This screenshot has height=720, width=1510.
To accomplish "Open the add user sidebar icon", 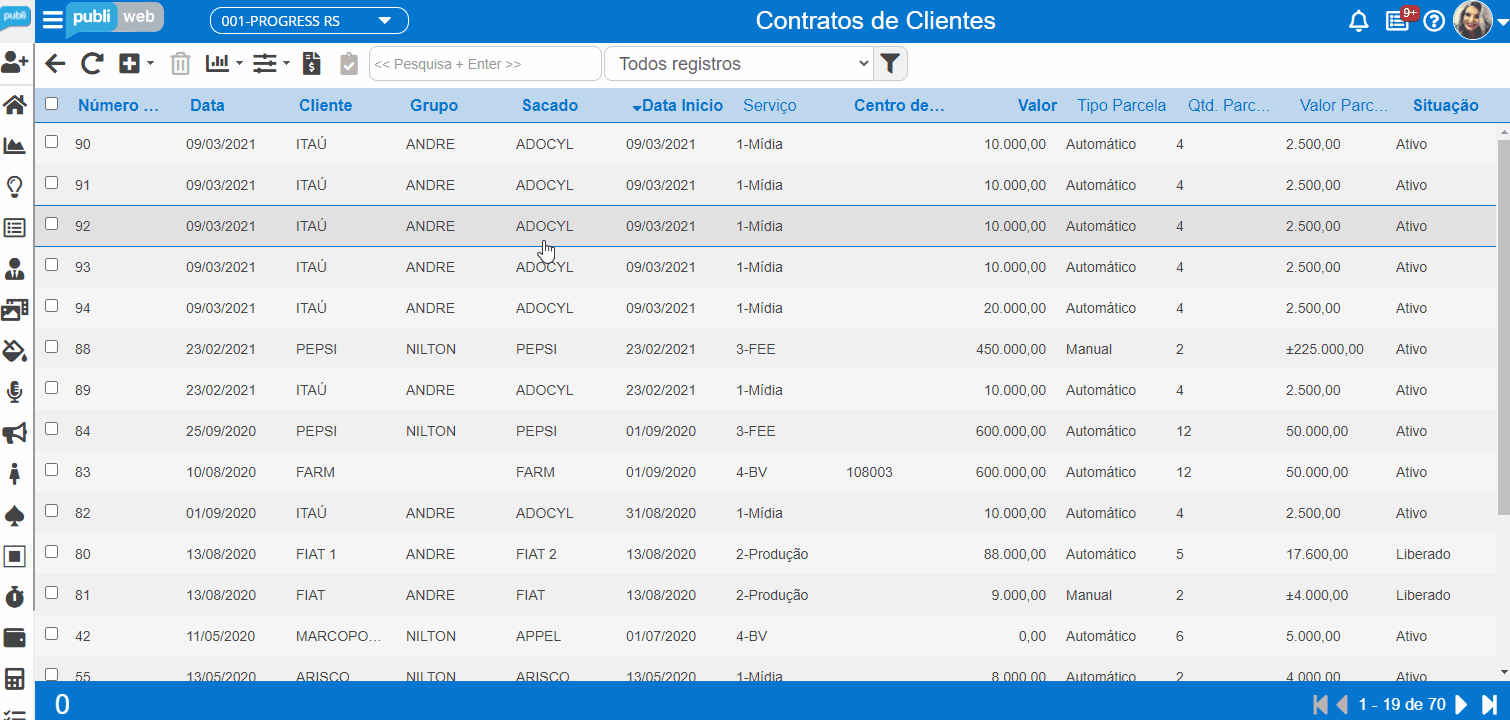I will [x=15, y=63].
